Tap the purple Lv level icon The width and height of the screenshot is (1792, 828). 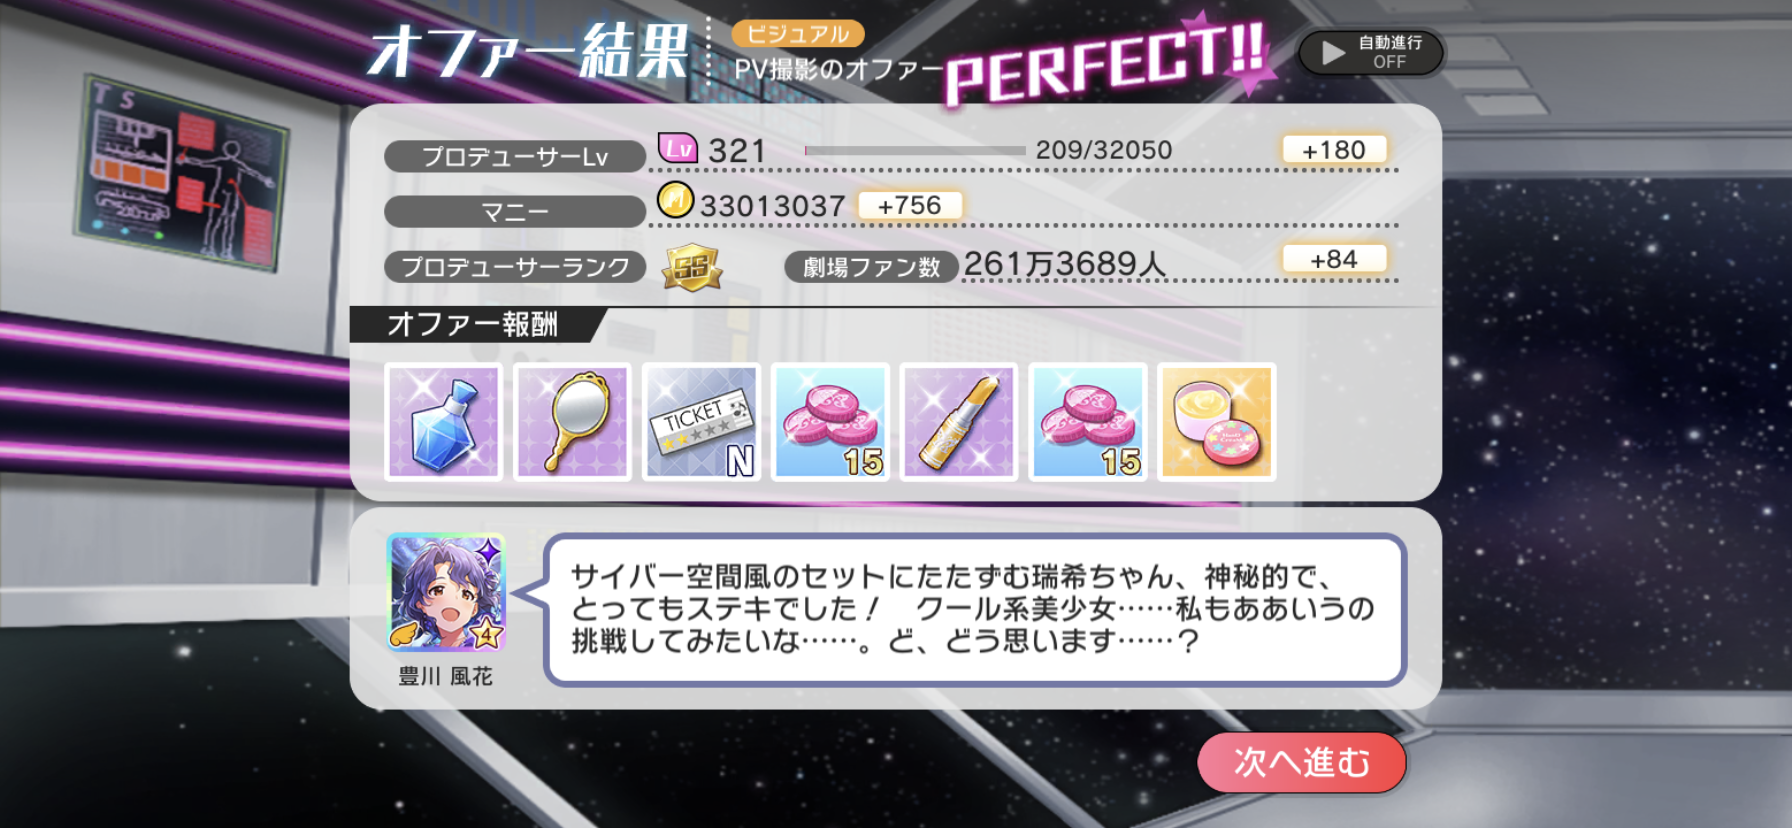point(678,148)
